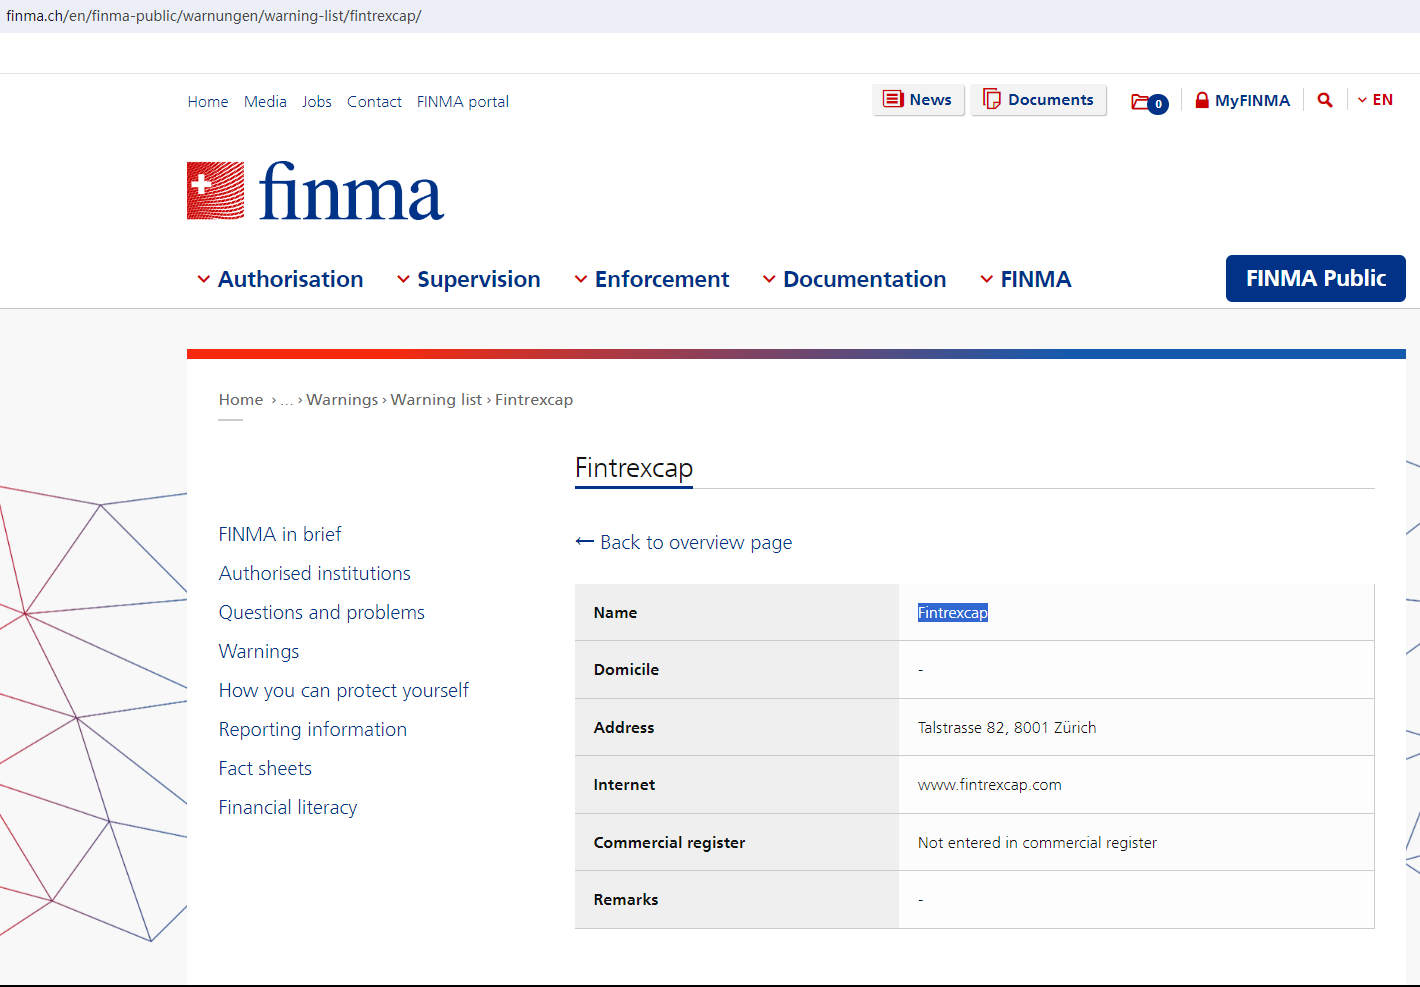Screen dimensions: 1420x987
Task: Expand the FINMA menu
Action: pyautogui.click(x=1025, y=279)
